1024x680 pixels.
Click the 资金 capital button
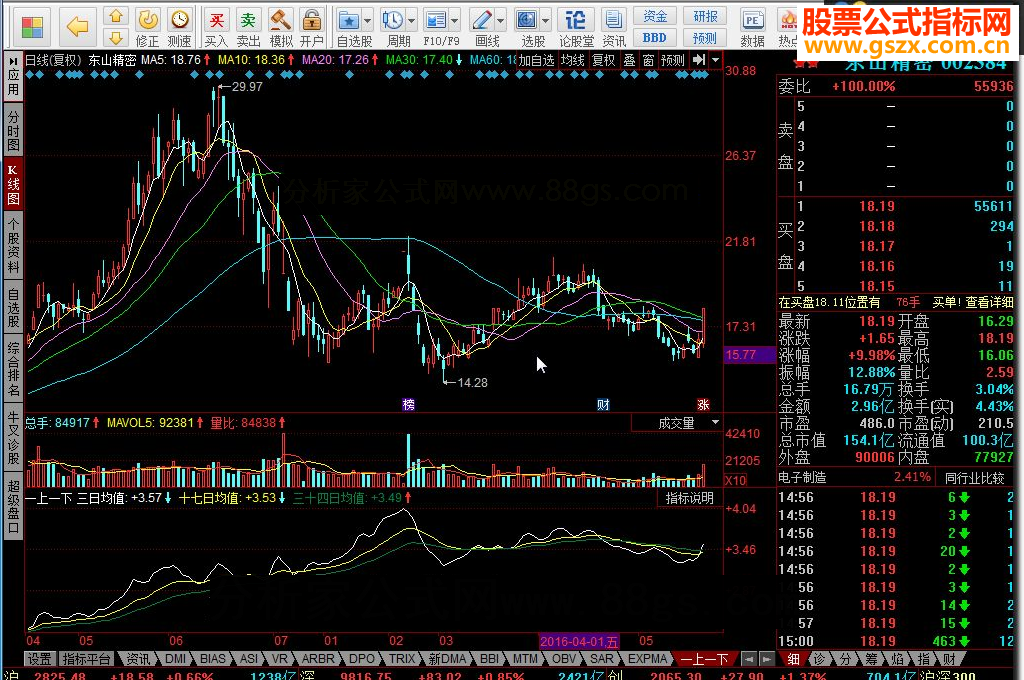pos(654,16)
